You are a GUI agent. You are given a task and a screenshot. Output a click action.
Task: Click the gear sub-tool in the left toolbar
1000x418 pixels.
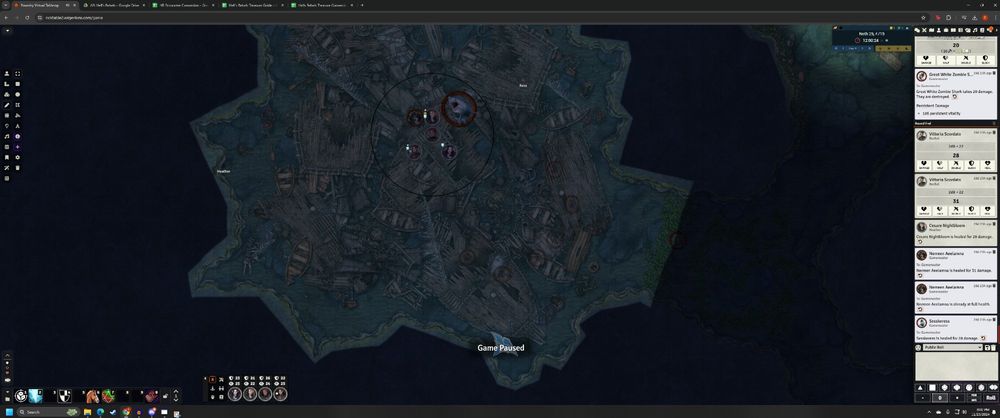17,157
